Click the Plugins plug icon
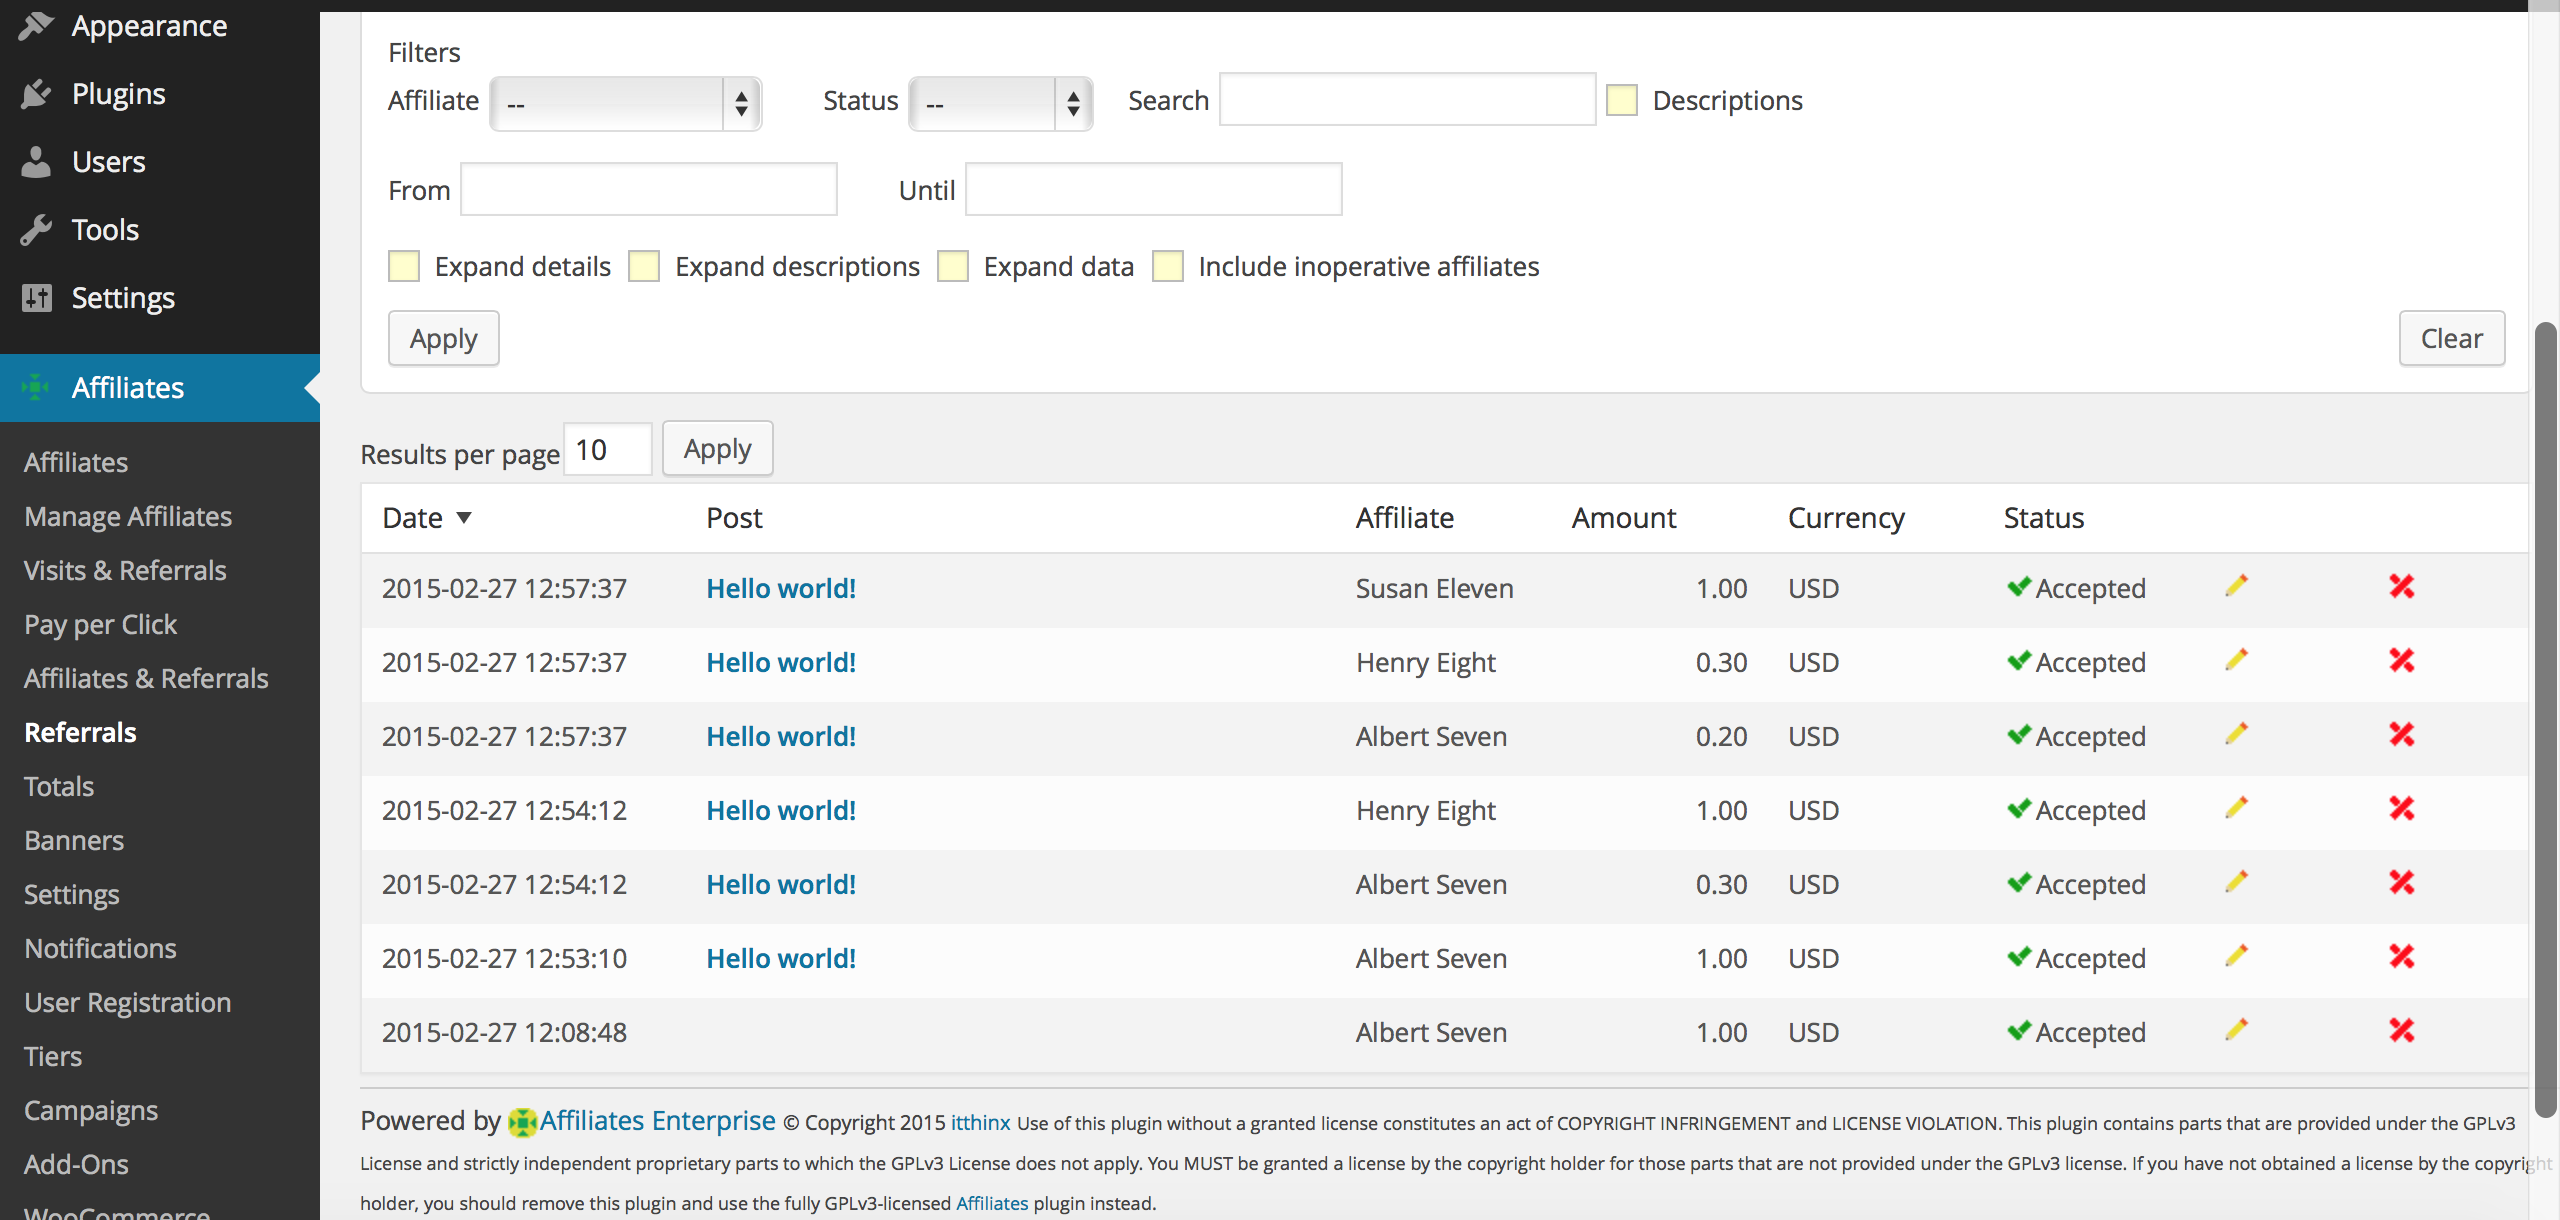Screen dimensions: 2560x1220 tap(36, 94)
